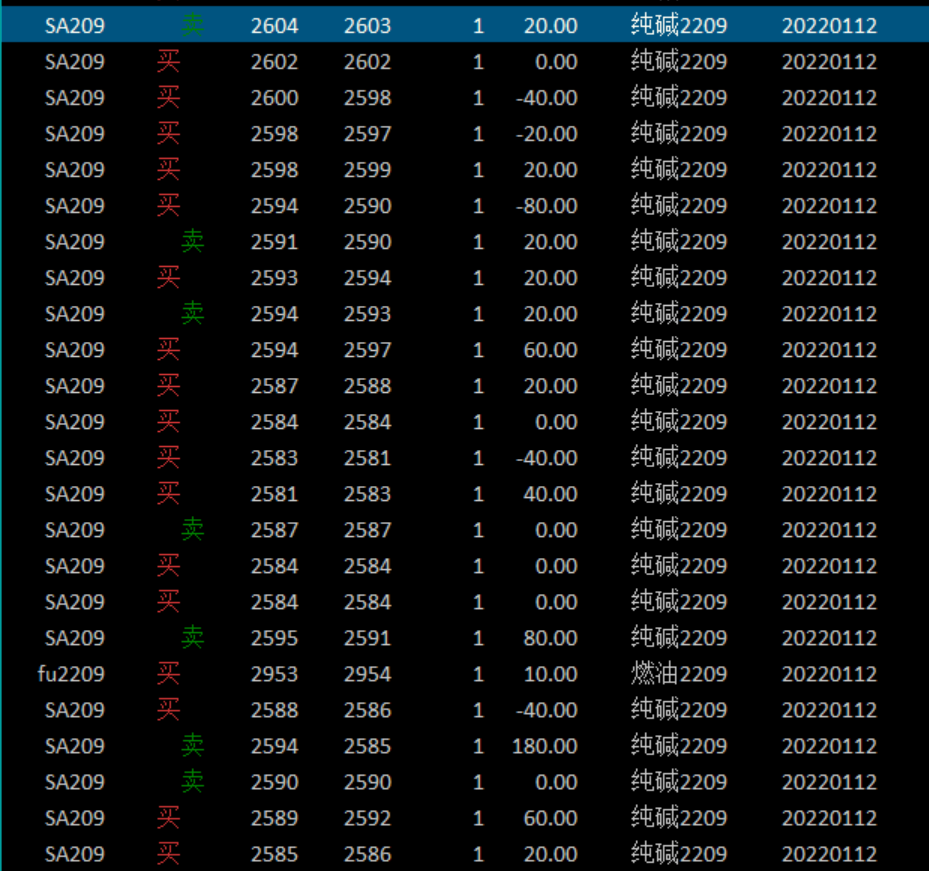Click the 40.00 profit in the 2581 row
Image resolution: width=929 pixels, height=871 pixels.
pos(550,494)
